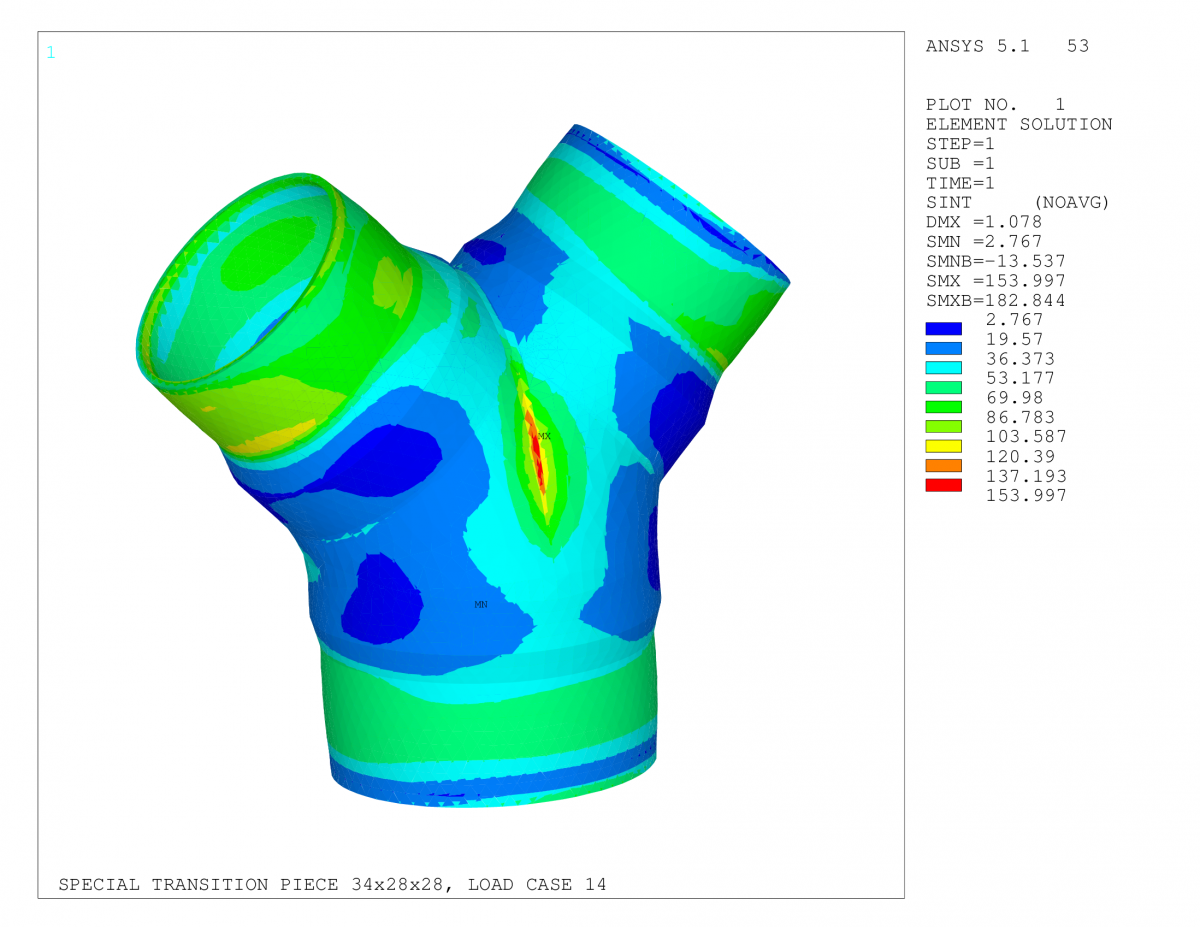Click the legend value 19.57
Viewport: 1200px width, 927px height.
pos(1015,339)
